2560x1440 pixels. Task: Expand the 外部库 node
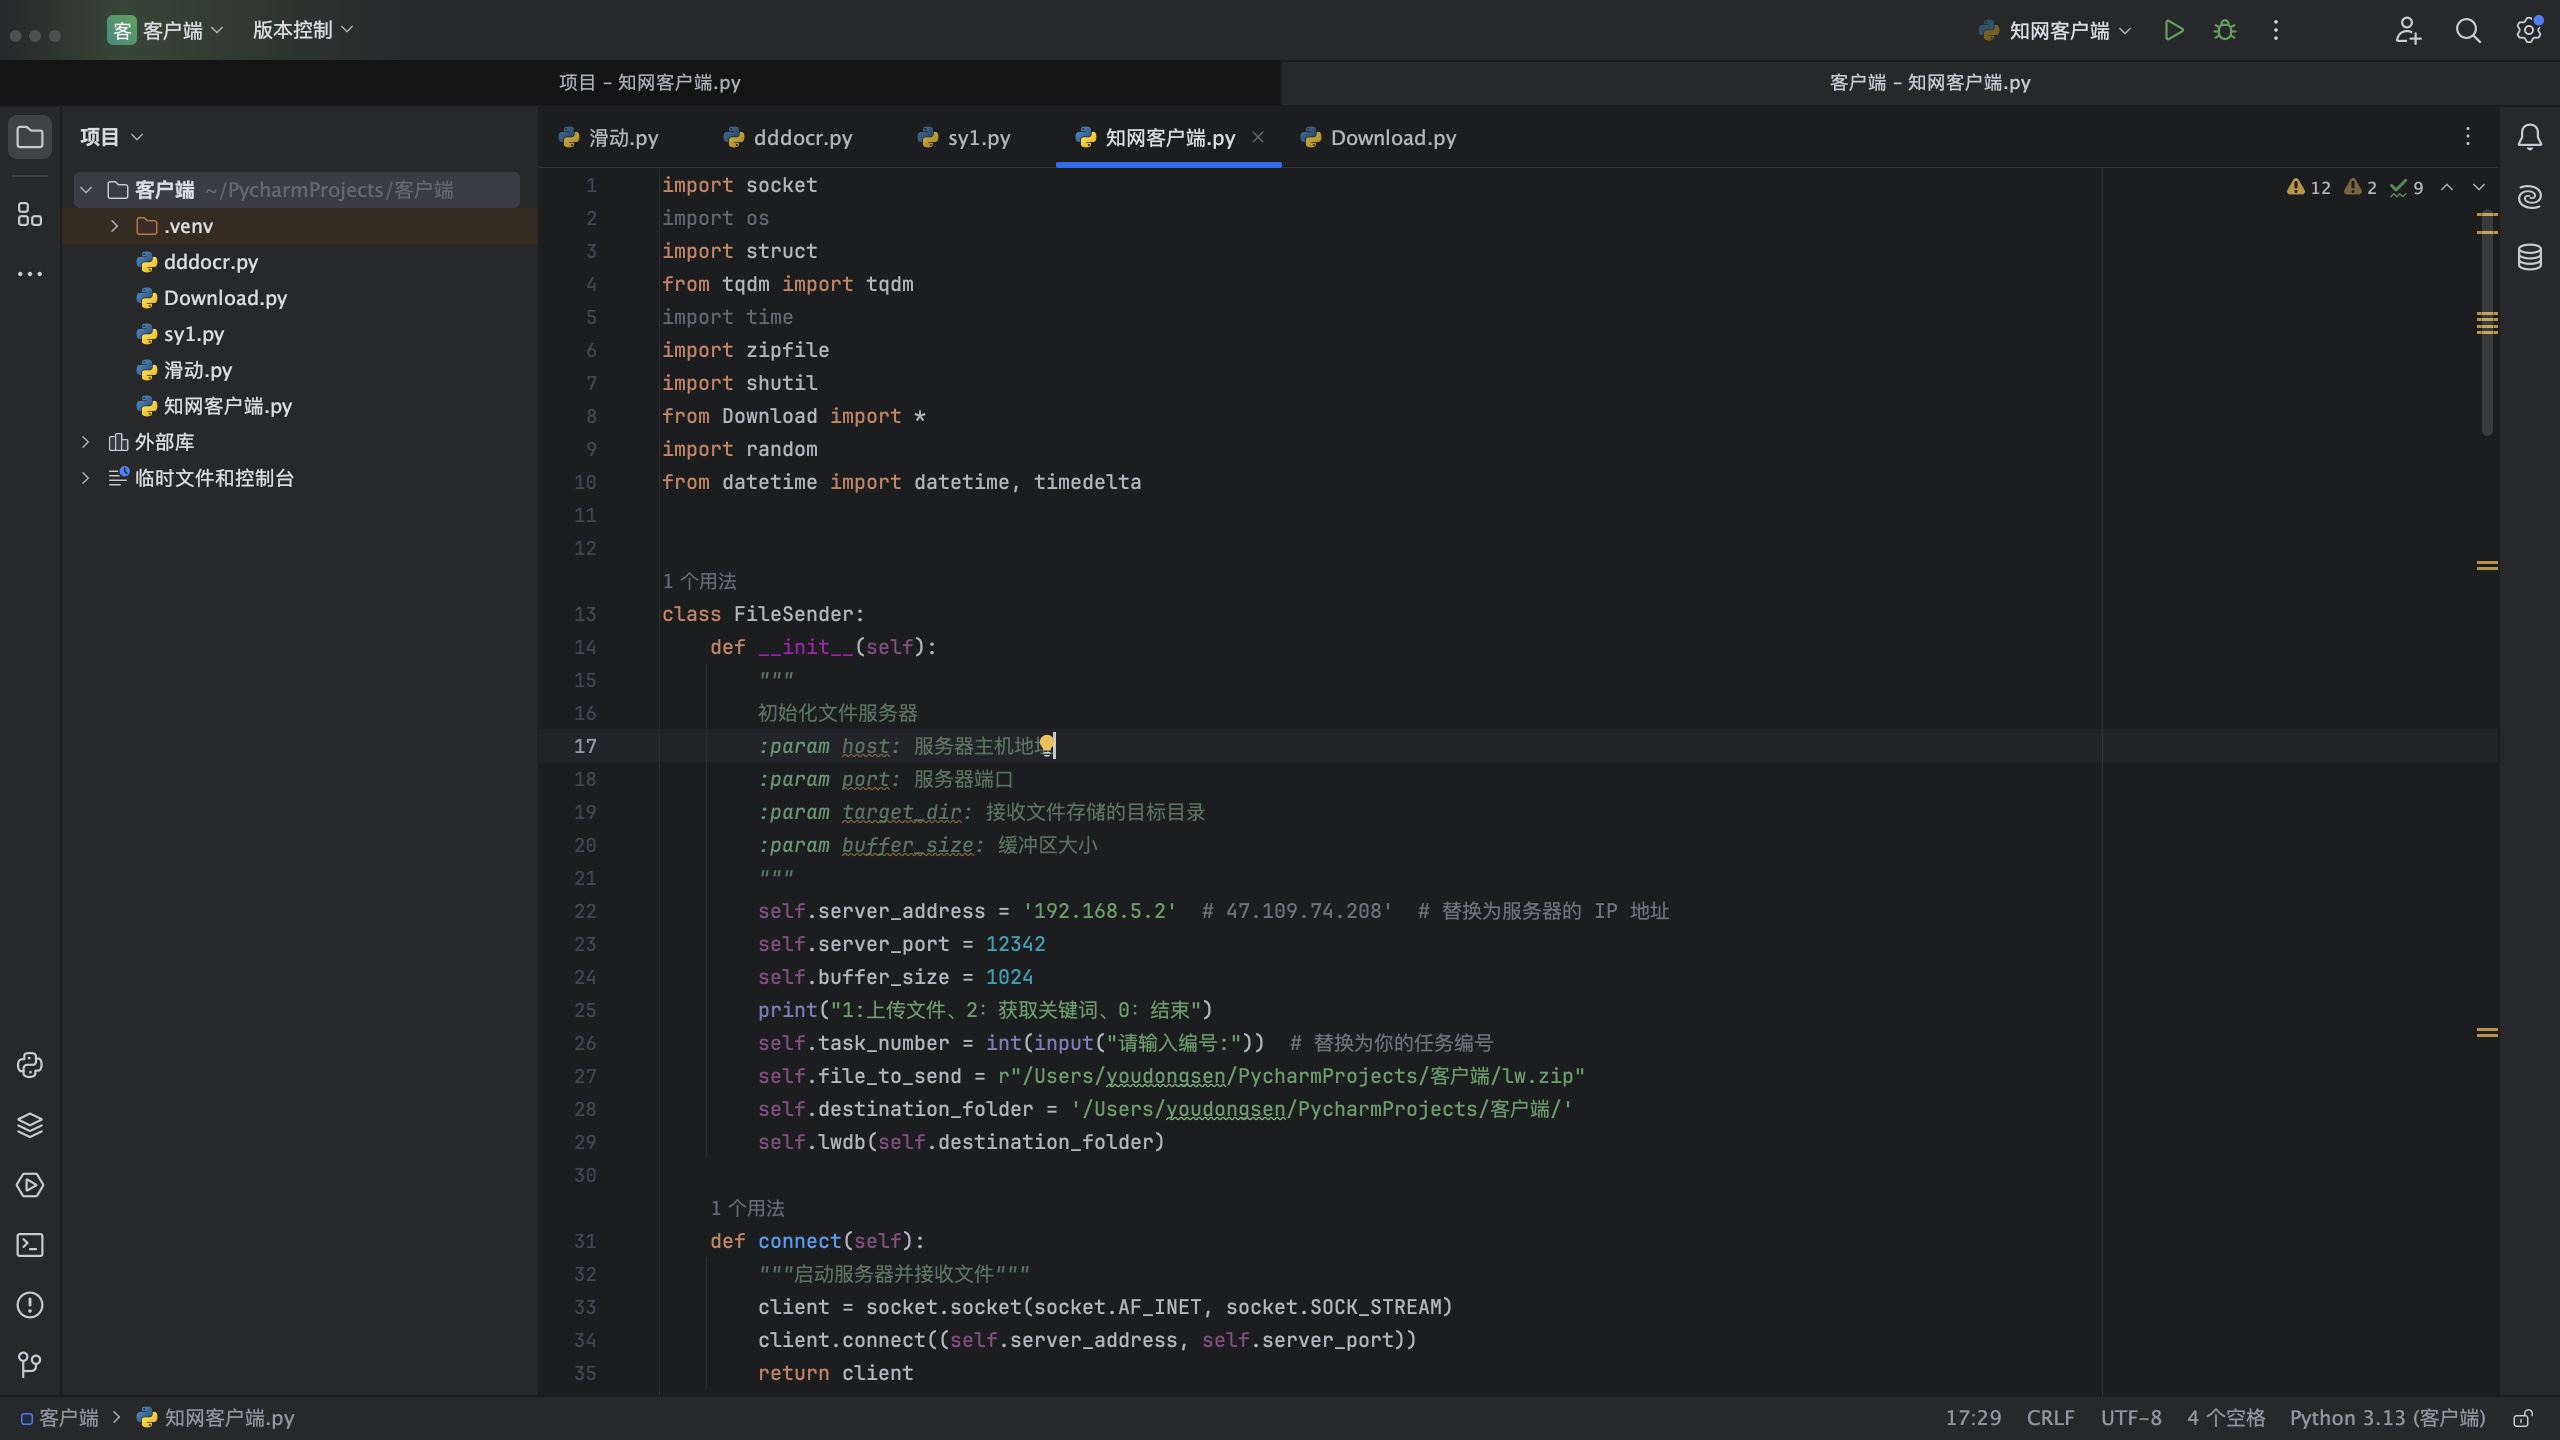click(x=86, y=442)
